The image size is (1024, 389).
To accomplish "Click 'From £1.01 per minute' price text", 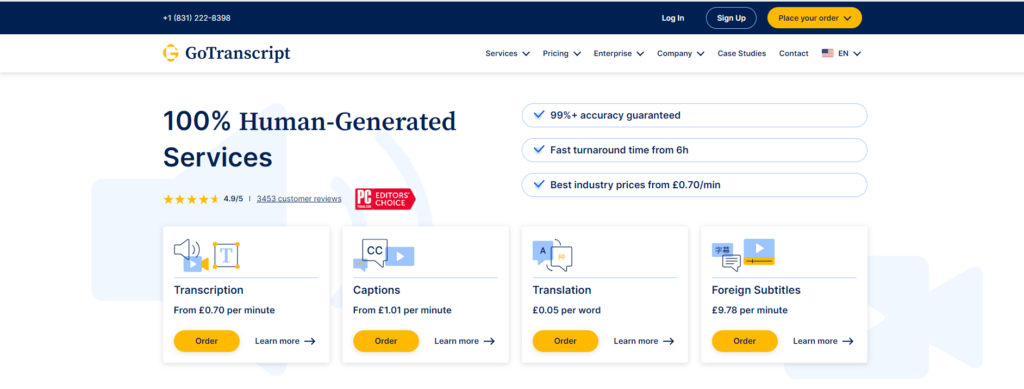I will click(x=402, y=311).
